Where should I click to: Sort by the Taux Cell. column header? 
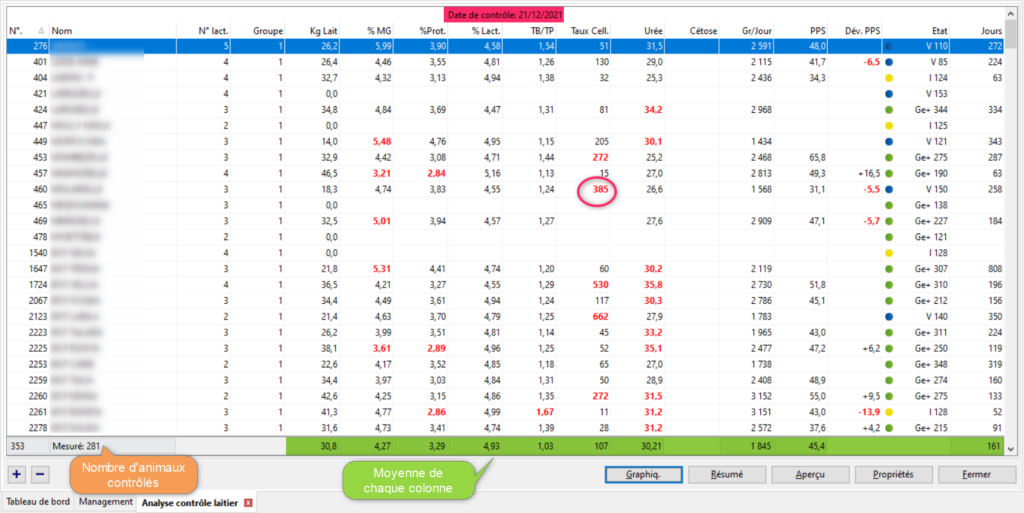[x=592, y=31]
